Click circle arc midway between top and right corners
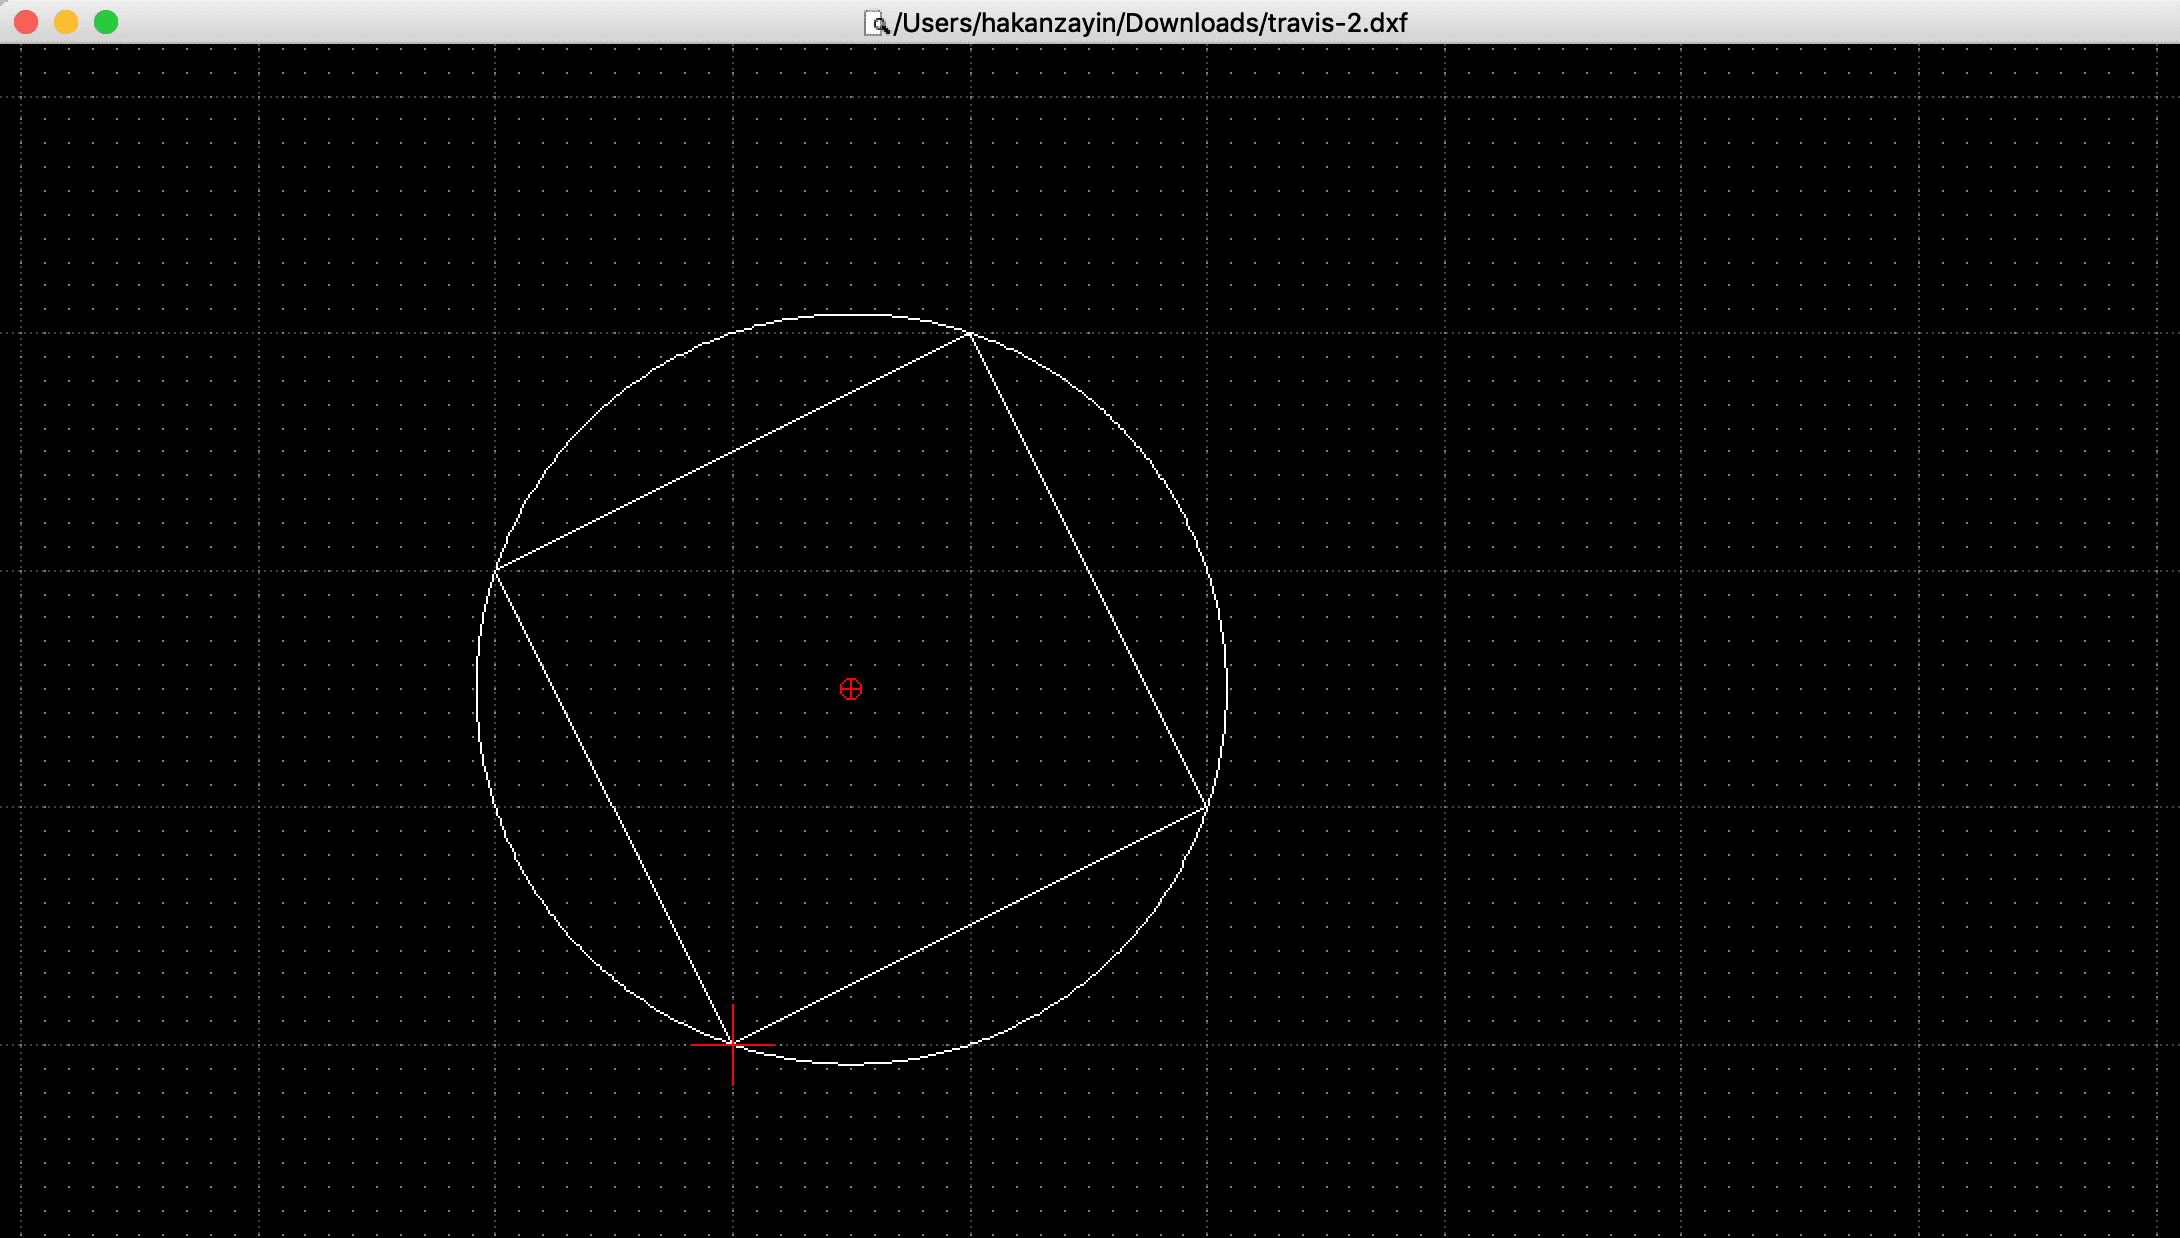The height and width of the screenshot is (1238, 2180). (1187, 521)
